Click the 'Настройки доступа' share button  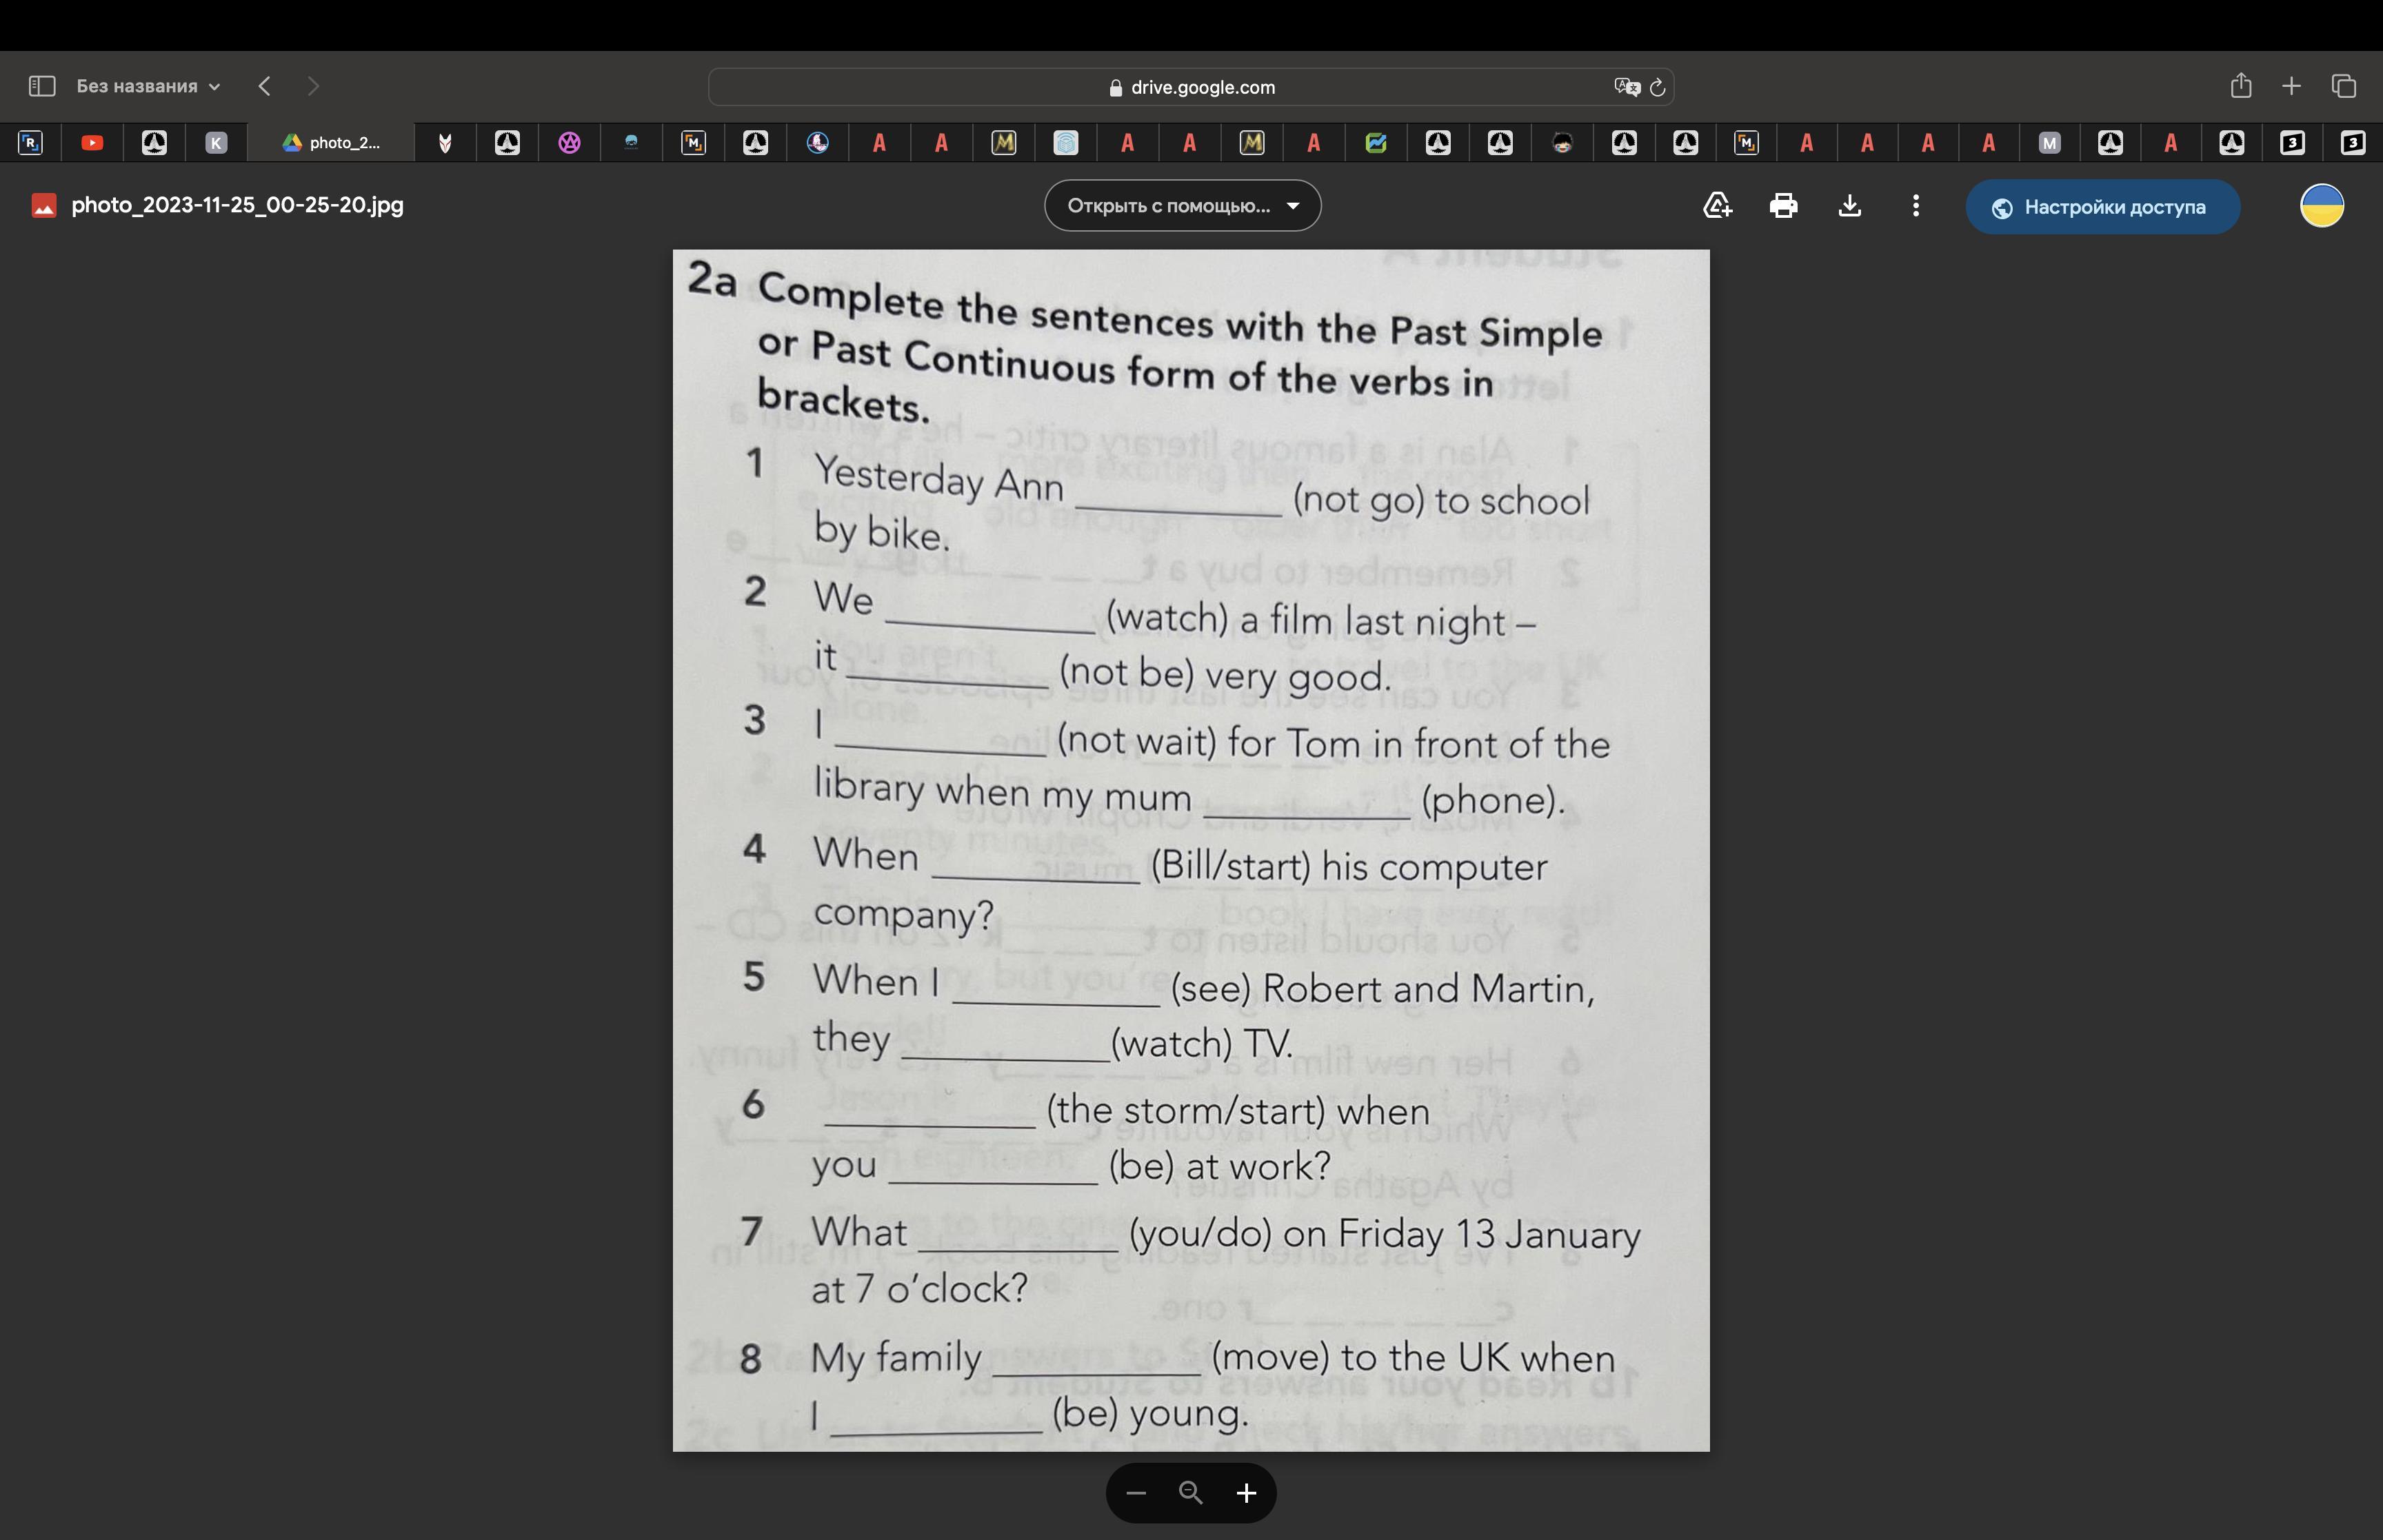pos(2102,207)
